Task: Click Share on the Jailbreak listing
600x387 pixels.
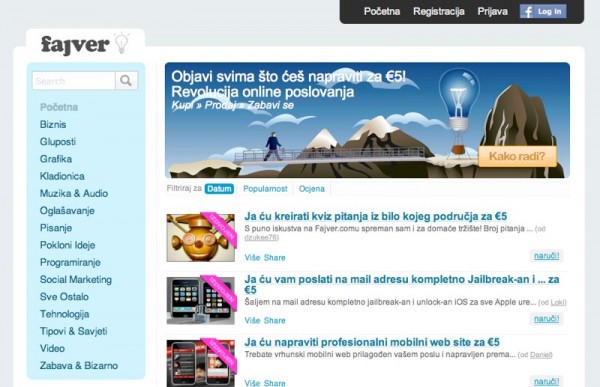Action: pos(275,320)
